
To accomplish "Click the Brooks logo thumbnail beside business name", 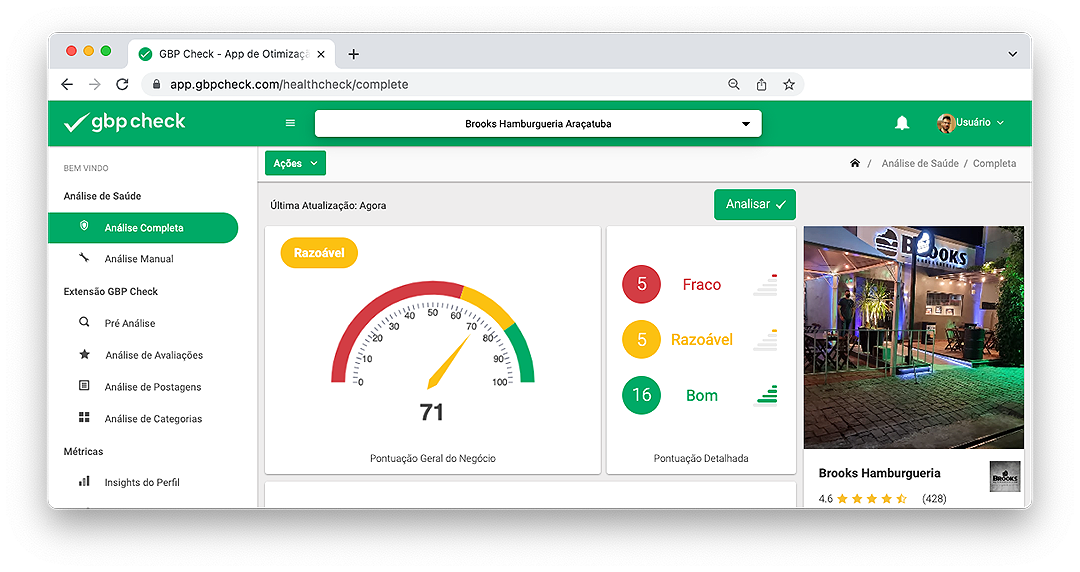I will point(1005,476).
